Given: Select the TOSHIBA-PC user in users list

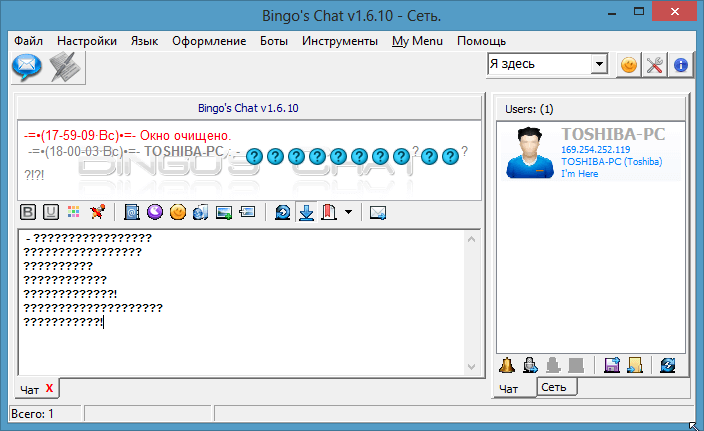Looking at the screenshot, I should coord(590,151).
